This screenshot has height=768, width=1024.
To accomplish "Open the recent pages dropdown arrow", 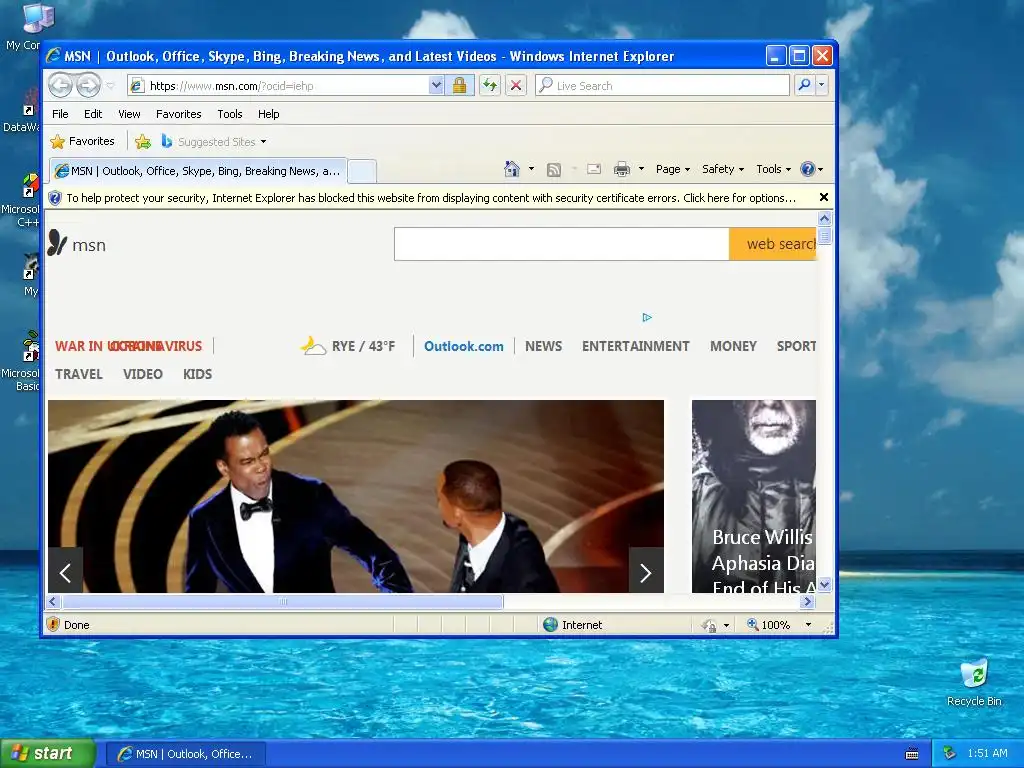I will click(110, 86).
